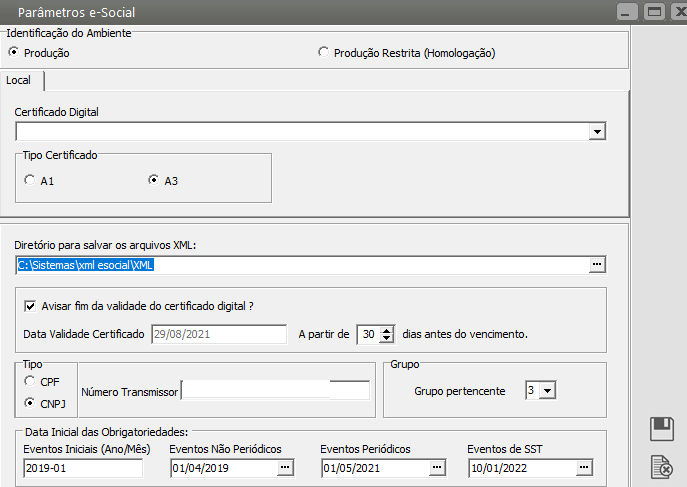Open date picker for Eventos de SST
This screenshot has width=687, height=487.
[584, 467]
